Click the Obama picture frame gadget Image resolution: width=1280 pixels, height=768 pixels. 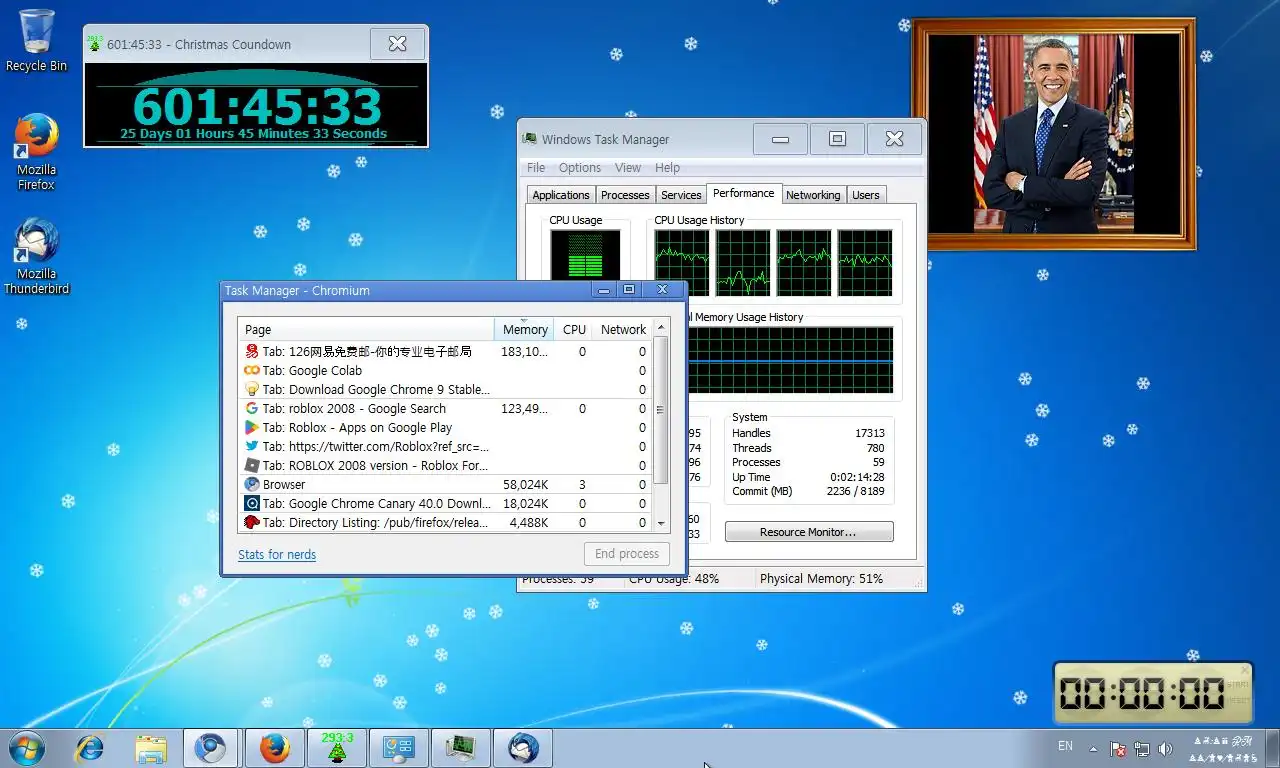(1054, 134)
